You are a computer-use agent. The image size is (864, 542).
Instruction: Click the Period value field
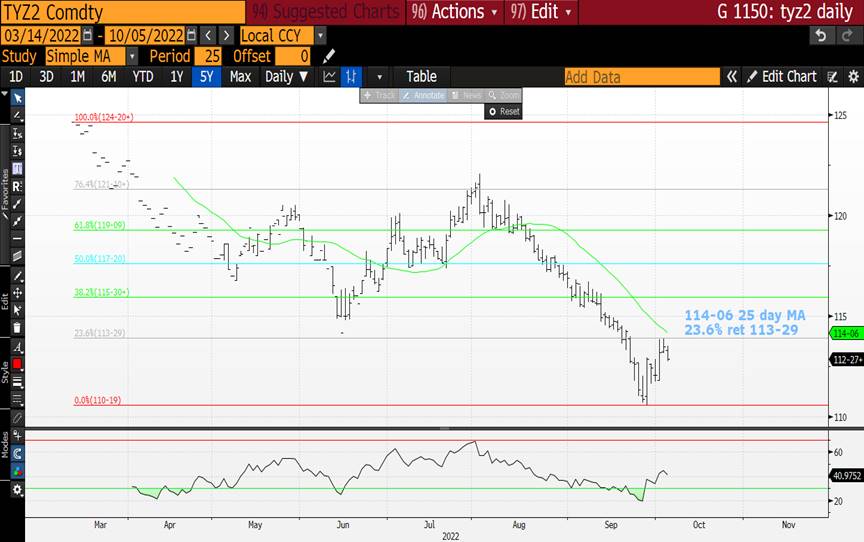point(208,56)
